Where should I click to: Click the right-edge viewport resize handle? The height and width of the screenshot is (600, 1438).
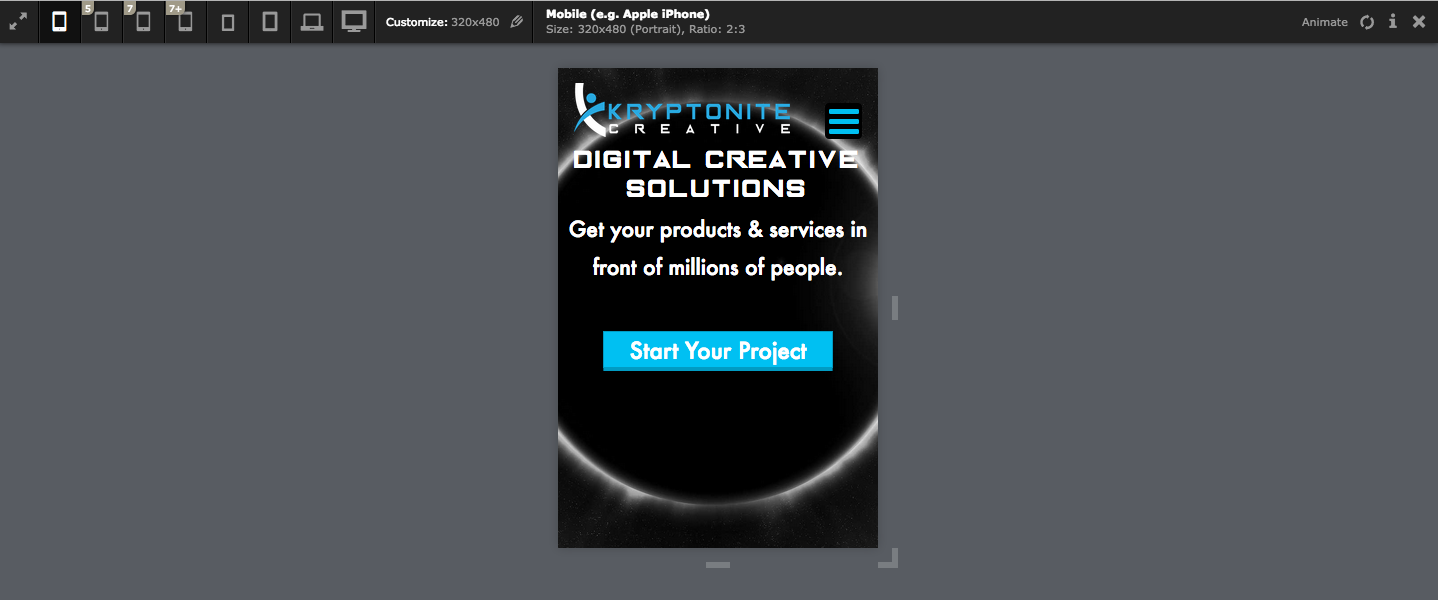894,308
